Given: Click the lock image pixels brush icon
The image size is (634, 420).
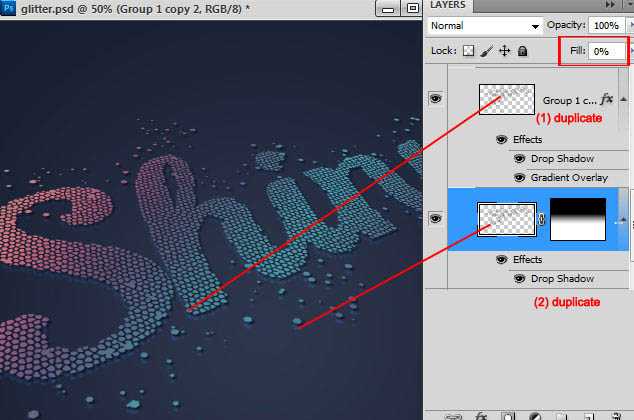Looking at the screenshot, I should click(487, 51).
